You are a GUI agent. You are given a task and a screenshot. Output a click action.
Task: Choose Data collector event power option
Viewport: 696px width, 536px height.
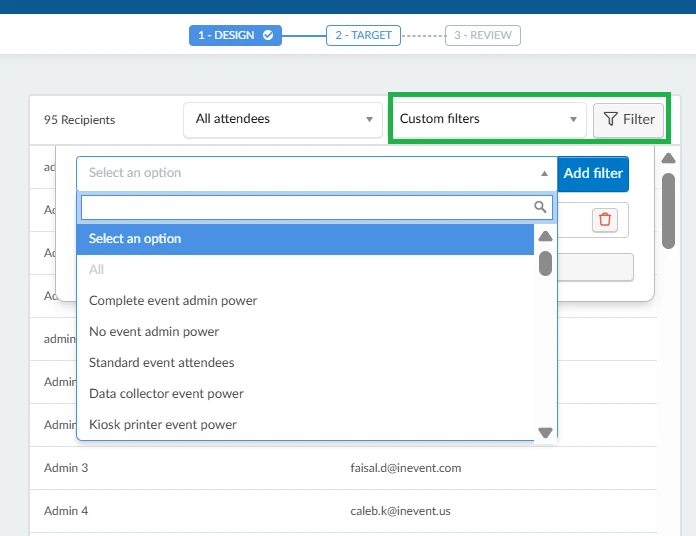[166, 394]
